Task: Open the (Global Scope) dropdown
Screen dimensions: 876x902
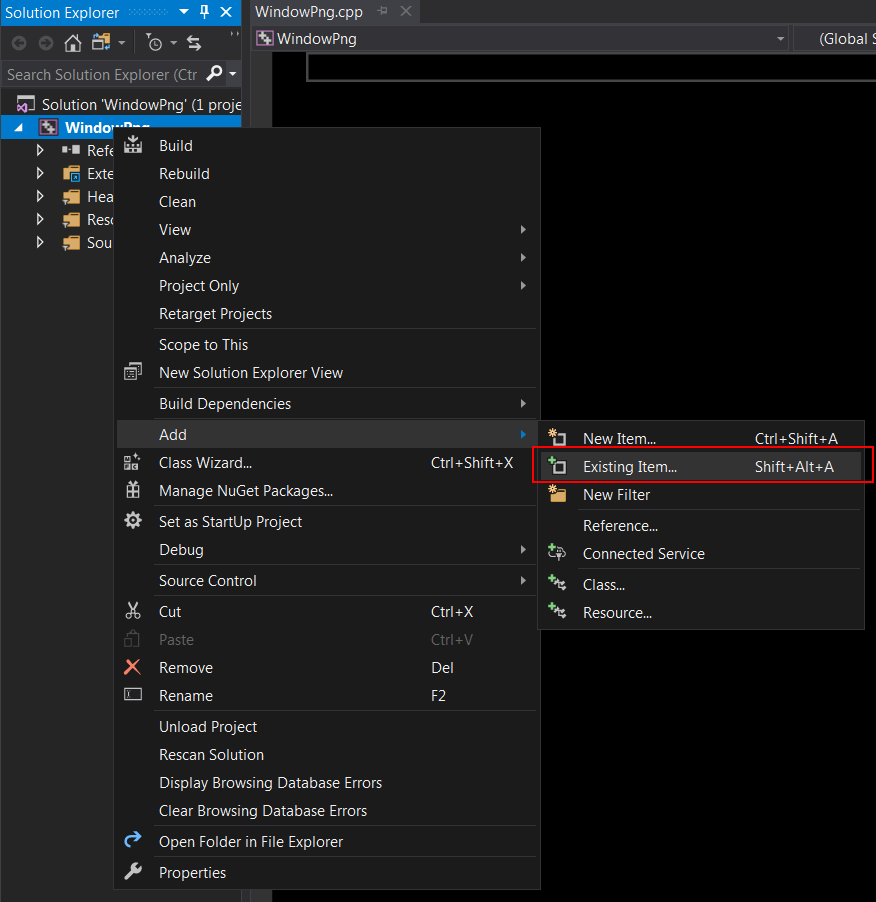Action: click(x=835, y=39)
